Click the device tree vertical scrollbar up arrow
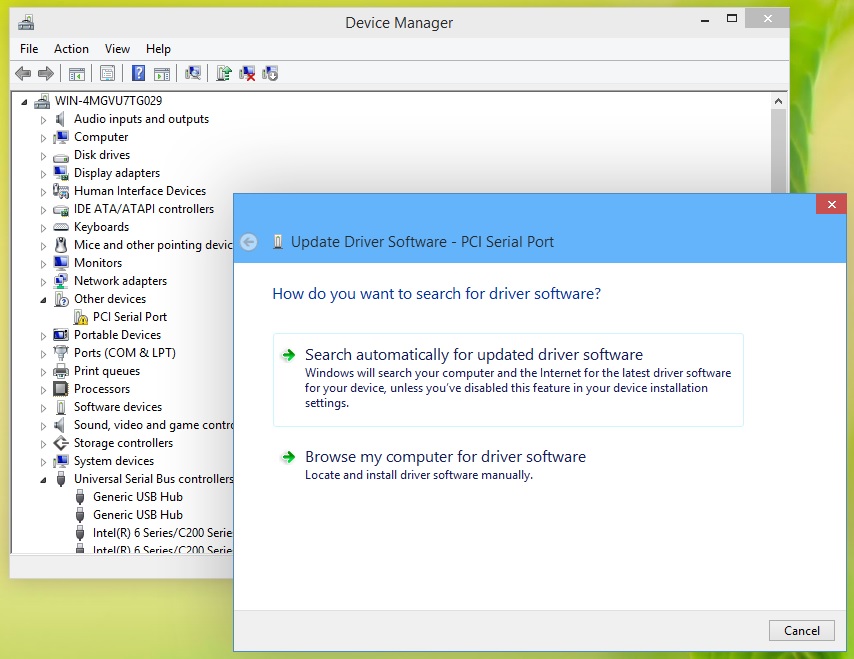The image size is (854, 659). 779,101
